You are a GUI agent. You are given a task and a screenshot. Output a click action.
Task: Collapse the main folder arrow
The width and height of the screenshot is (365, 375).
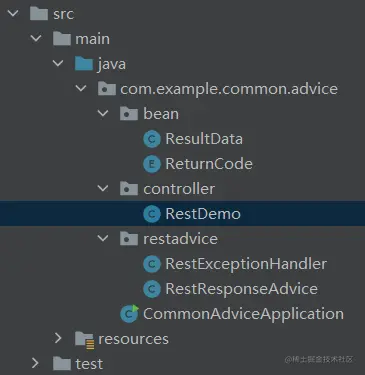(36, 38)
